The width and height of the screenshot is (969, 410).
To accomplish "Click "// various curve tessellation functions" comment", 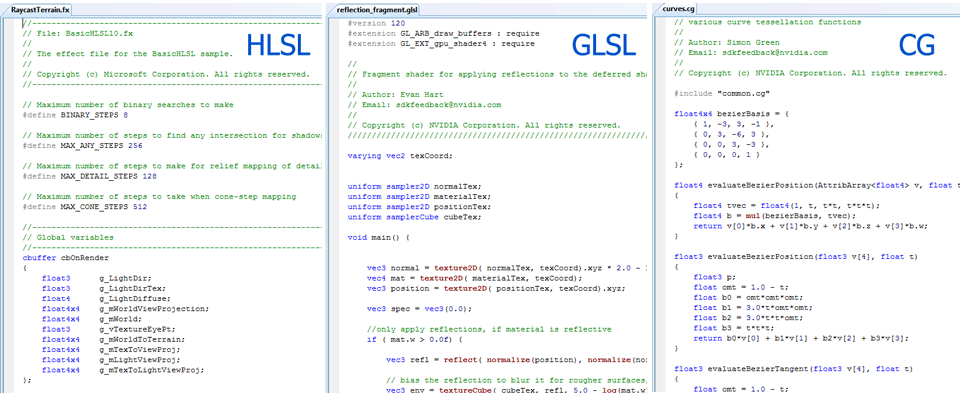I will point(768,22).
